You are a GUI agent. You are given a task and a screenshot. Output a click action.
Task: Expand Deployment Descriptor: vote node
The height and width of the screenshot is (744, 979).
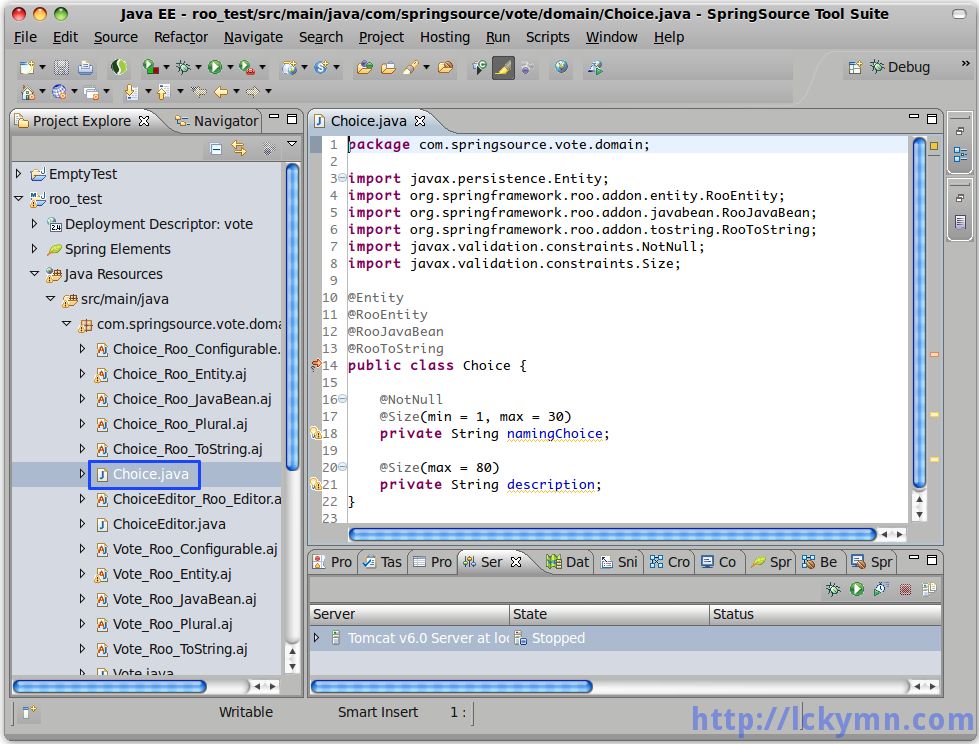pyautogui.click(x=34, y=223)
